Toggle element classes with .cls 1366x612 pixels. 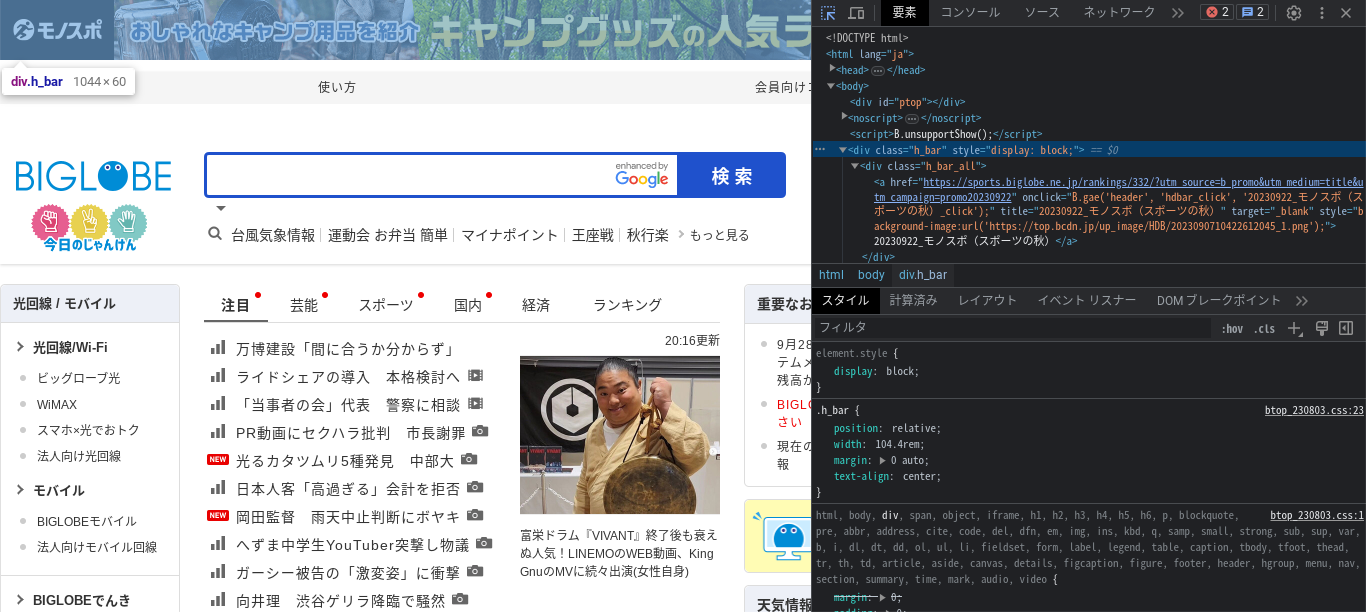pyautogui.click(x=1265, y=327)
